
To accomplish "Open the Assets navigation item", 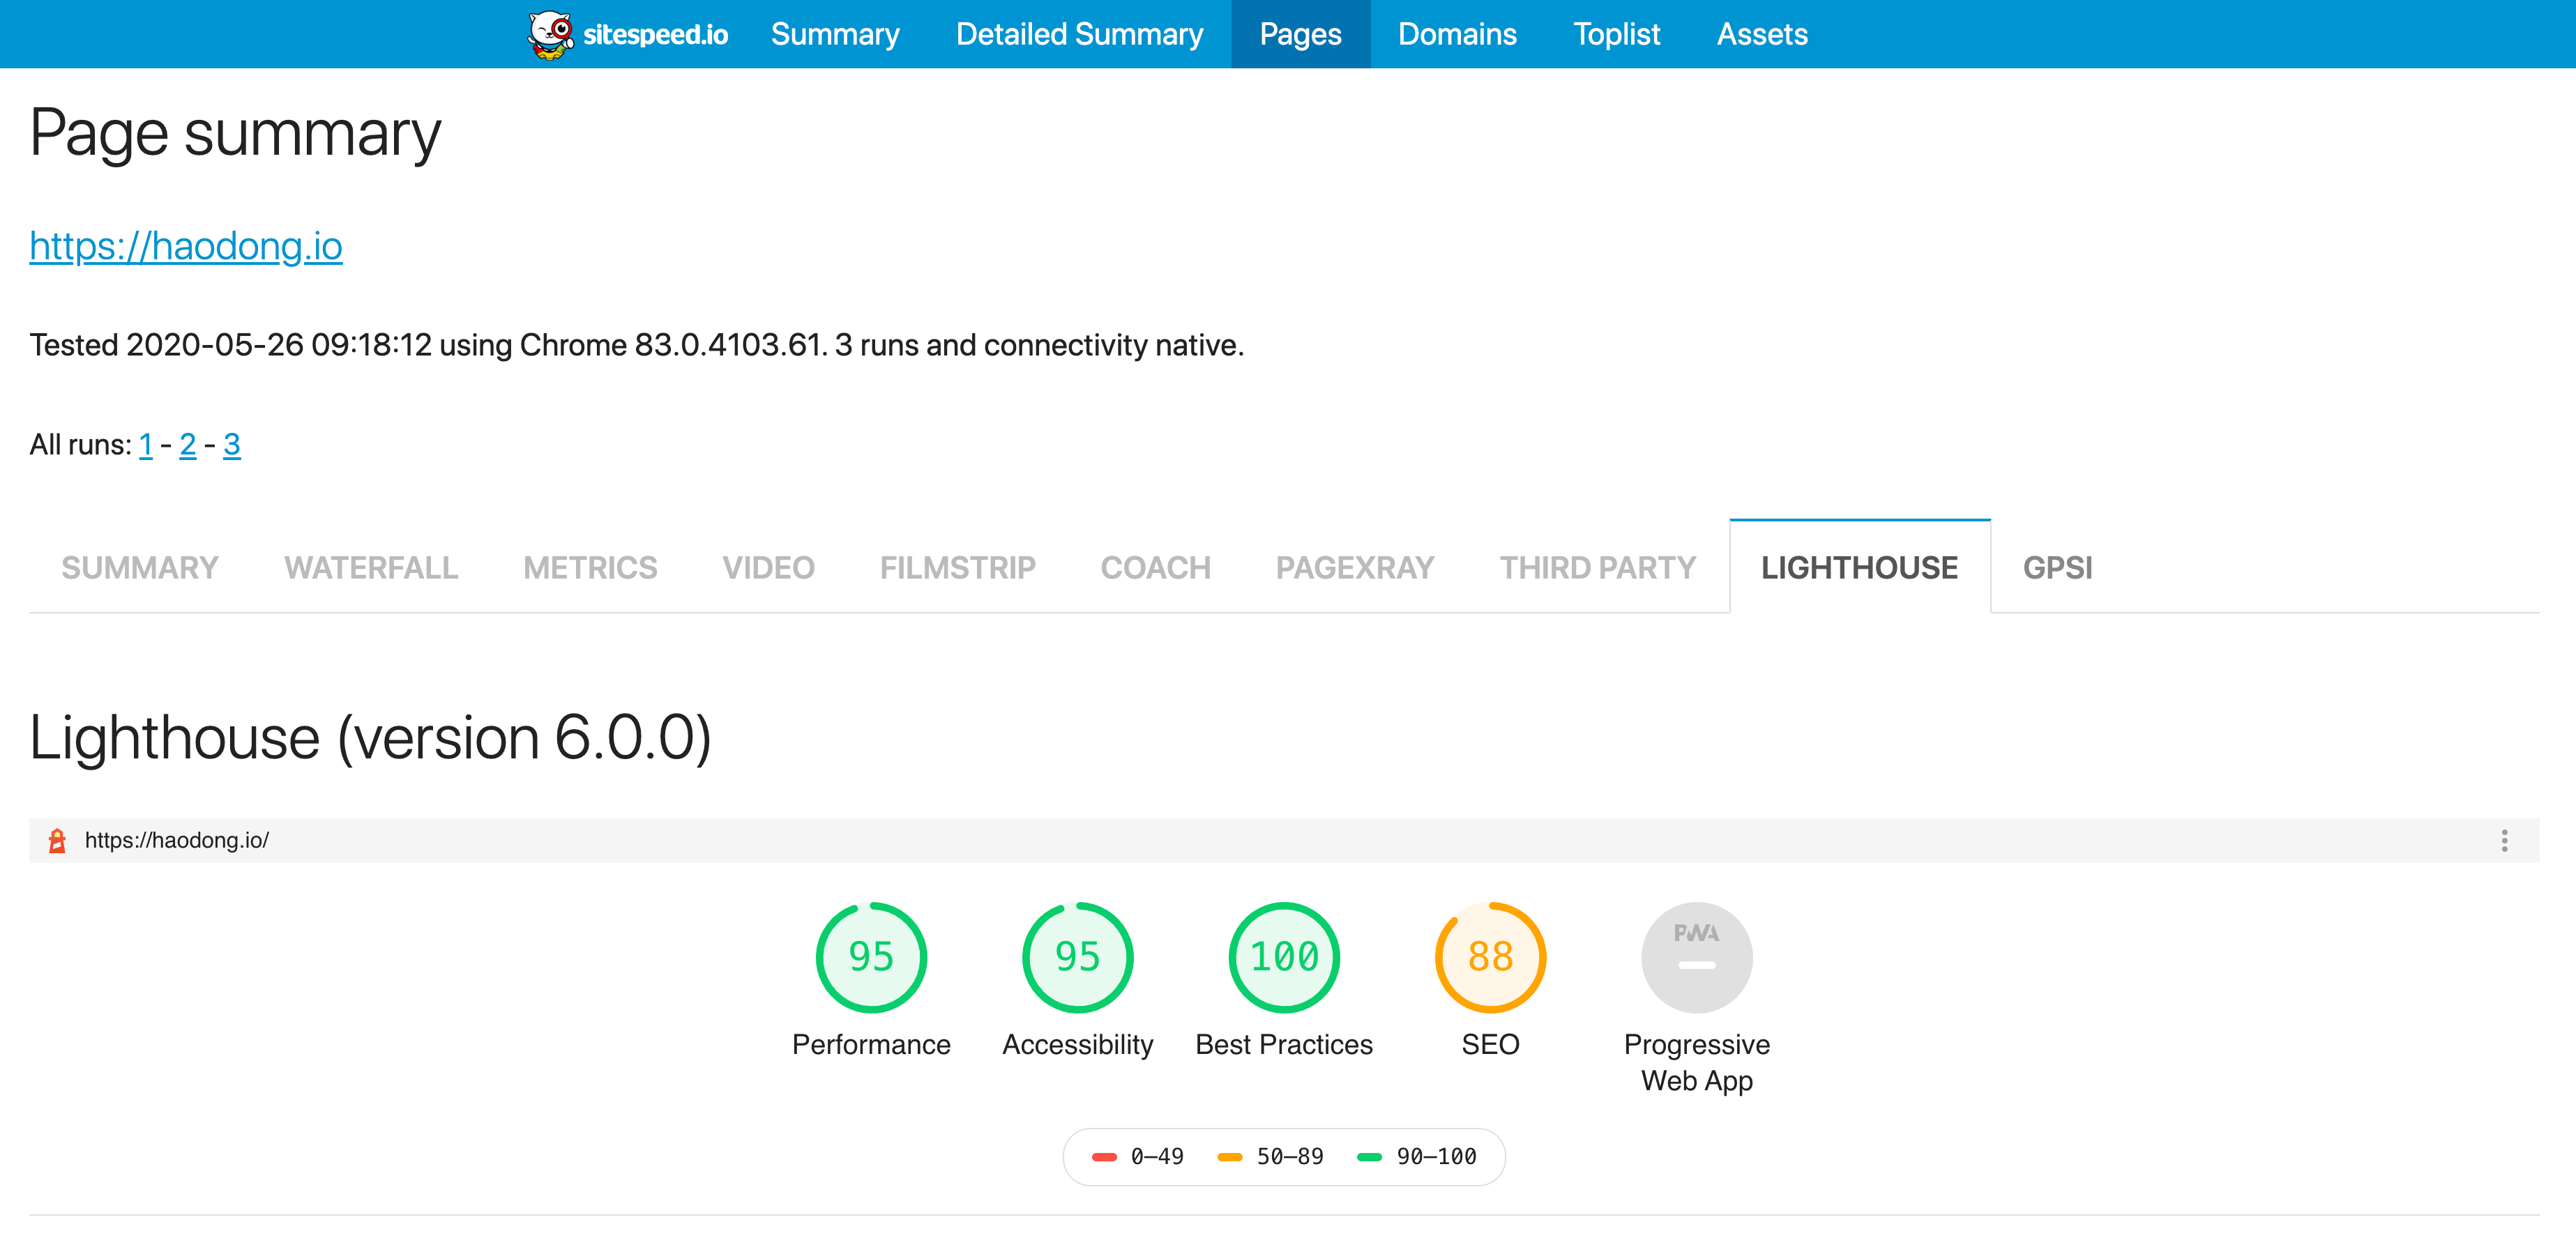I will (x=1761, y=34).
